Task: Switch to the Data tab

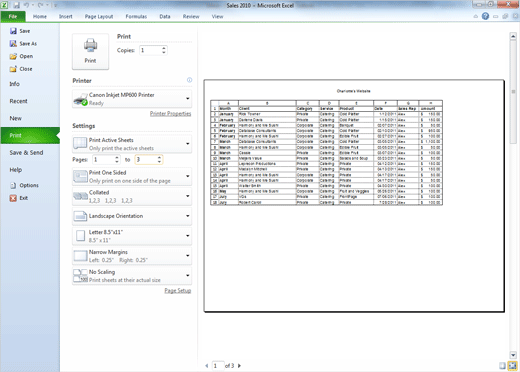Action: click(165, 16)
